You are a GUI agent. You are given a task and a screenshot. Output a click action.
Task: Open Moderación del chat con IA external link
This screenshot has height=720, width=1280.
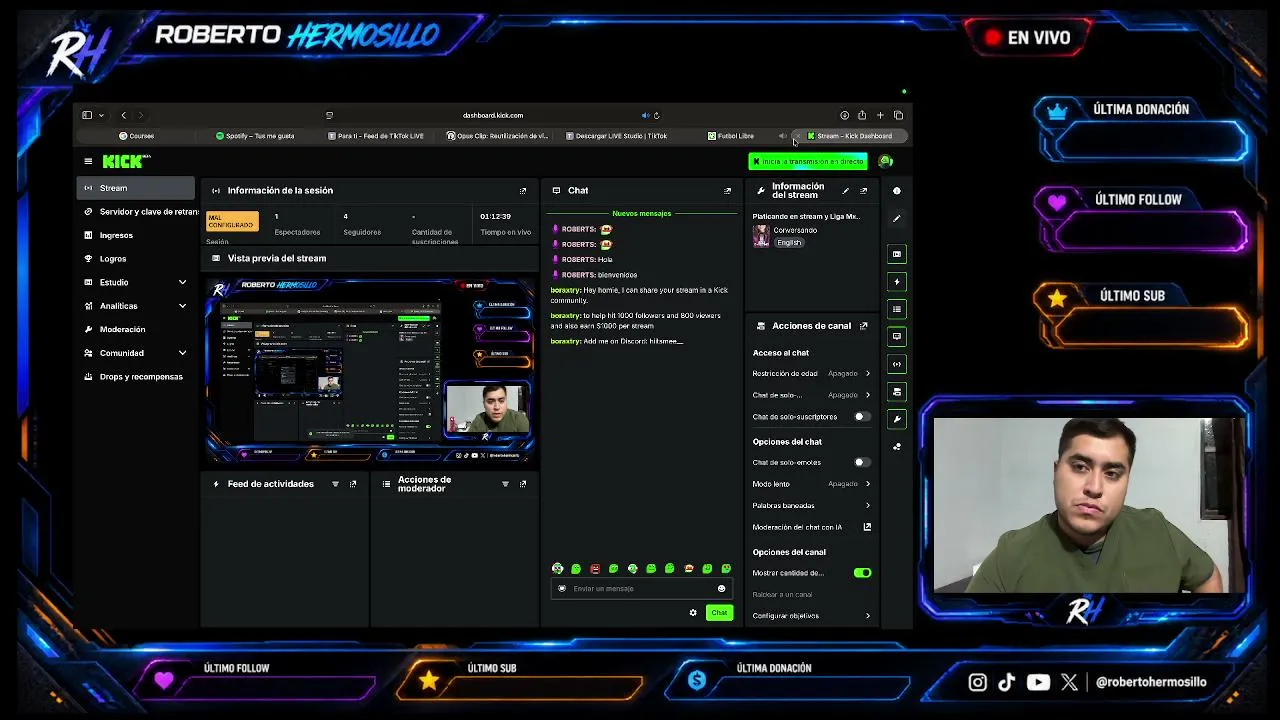coord(867,527)
